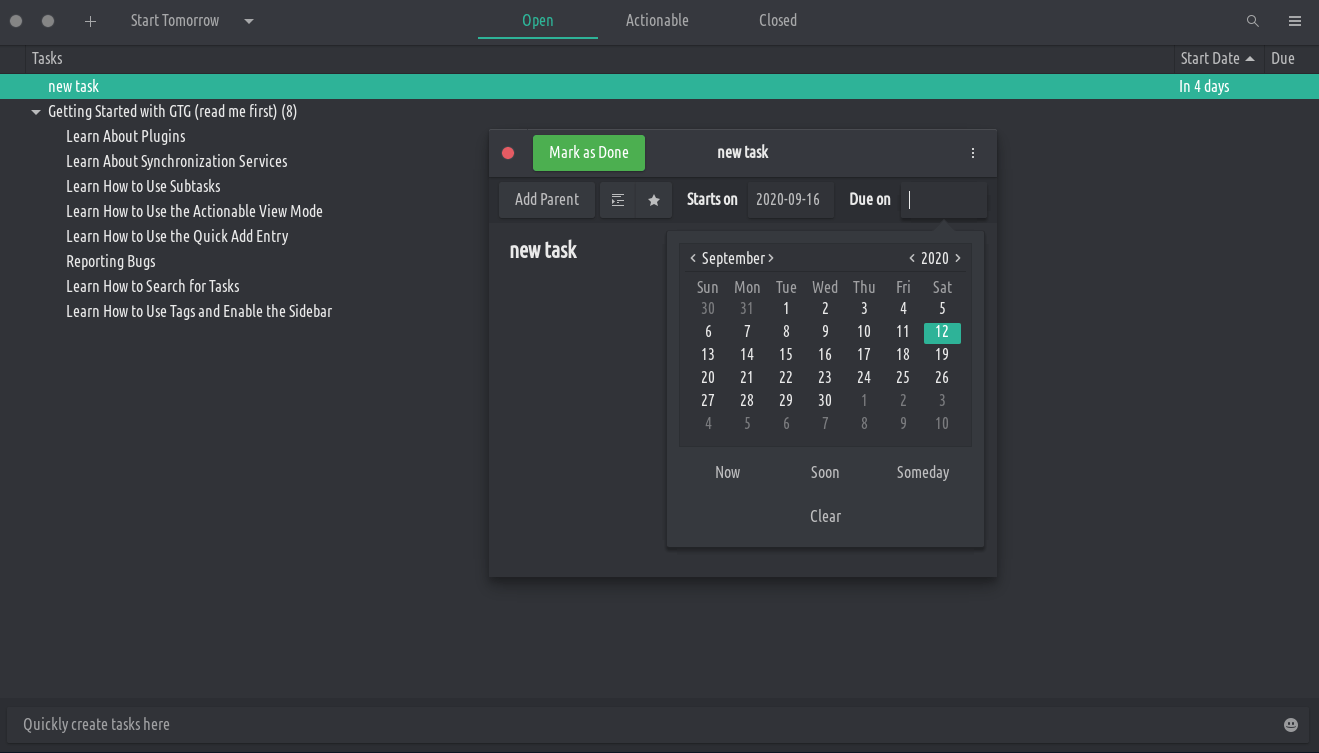The width and height of the screenshot is (1319, 753).
Task: Click the Due on input field
Action: click(944, 200)
